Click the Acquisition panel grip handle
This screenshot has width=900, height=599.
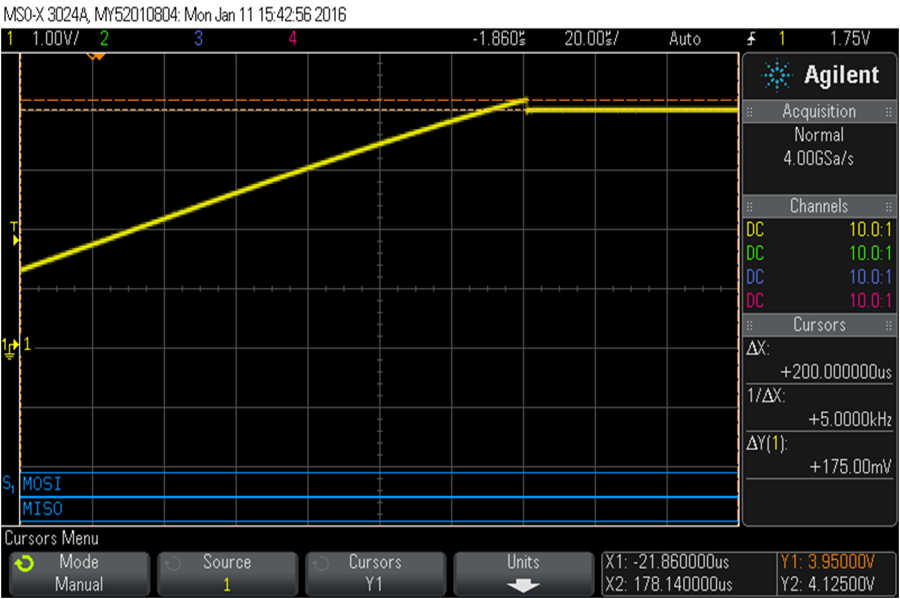750,112
